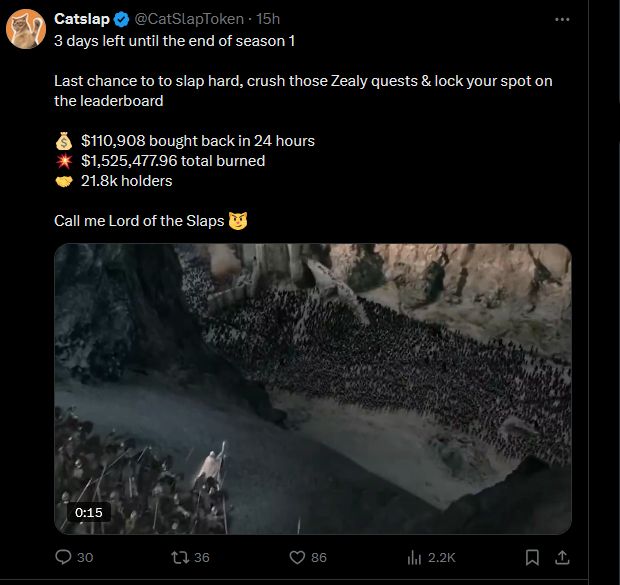This screenshot has width=620, height=585.
Task: Open the @CatSlapToken handle link
Action: coord(189,19)
